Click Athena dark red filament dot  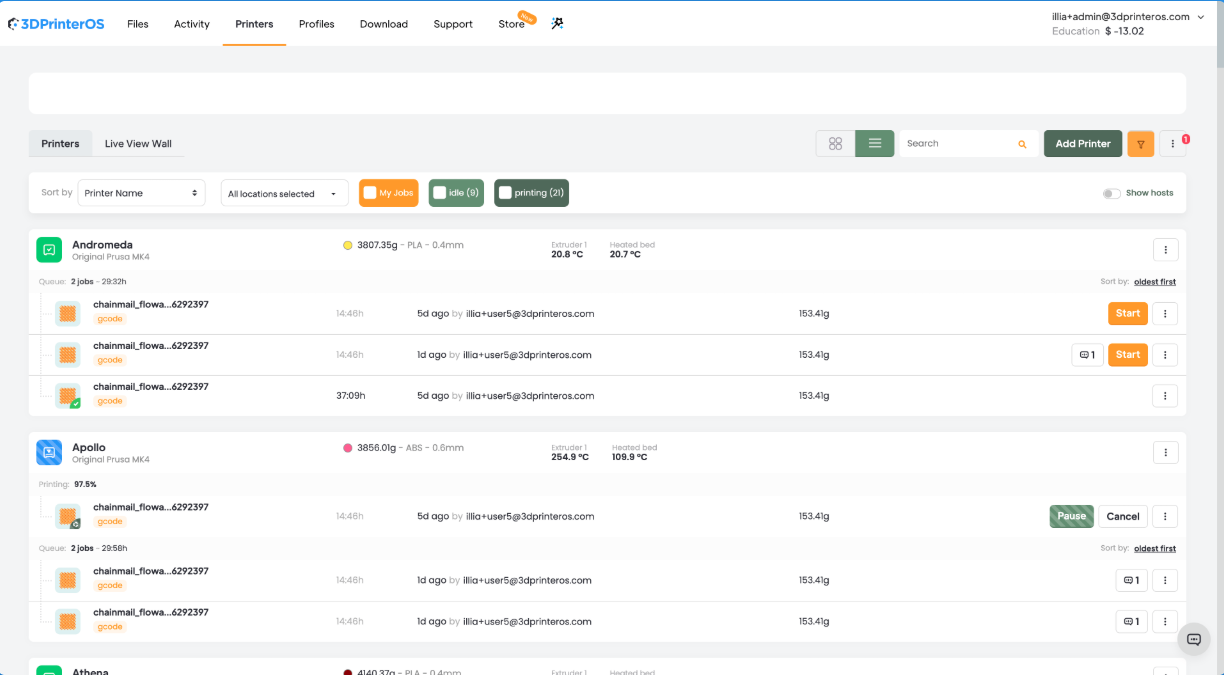[x=347, y=672]
